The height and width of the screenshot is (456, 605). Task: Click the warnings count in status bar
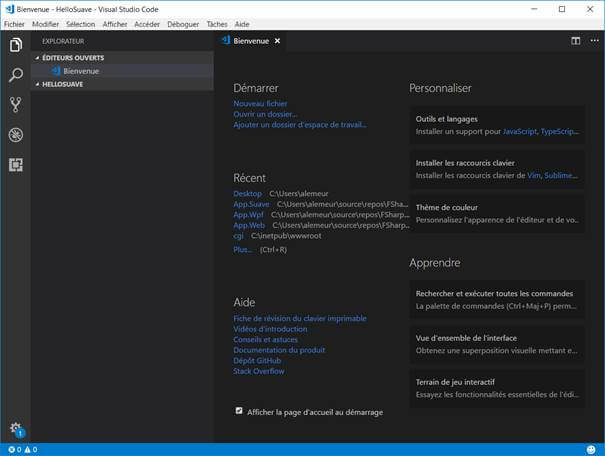pyautogui.click(x=31, y=449)
